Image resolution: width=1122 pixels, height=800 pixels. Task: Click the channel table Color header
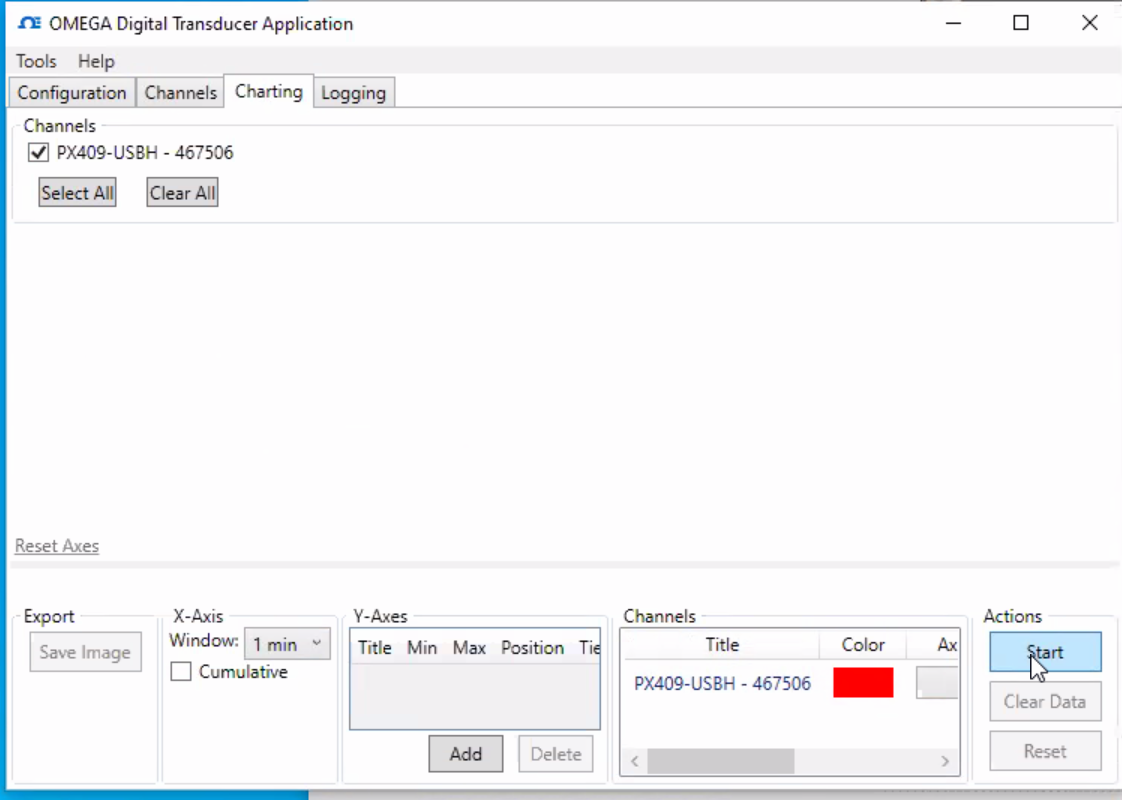863,645
